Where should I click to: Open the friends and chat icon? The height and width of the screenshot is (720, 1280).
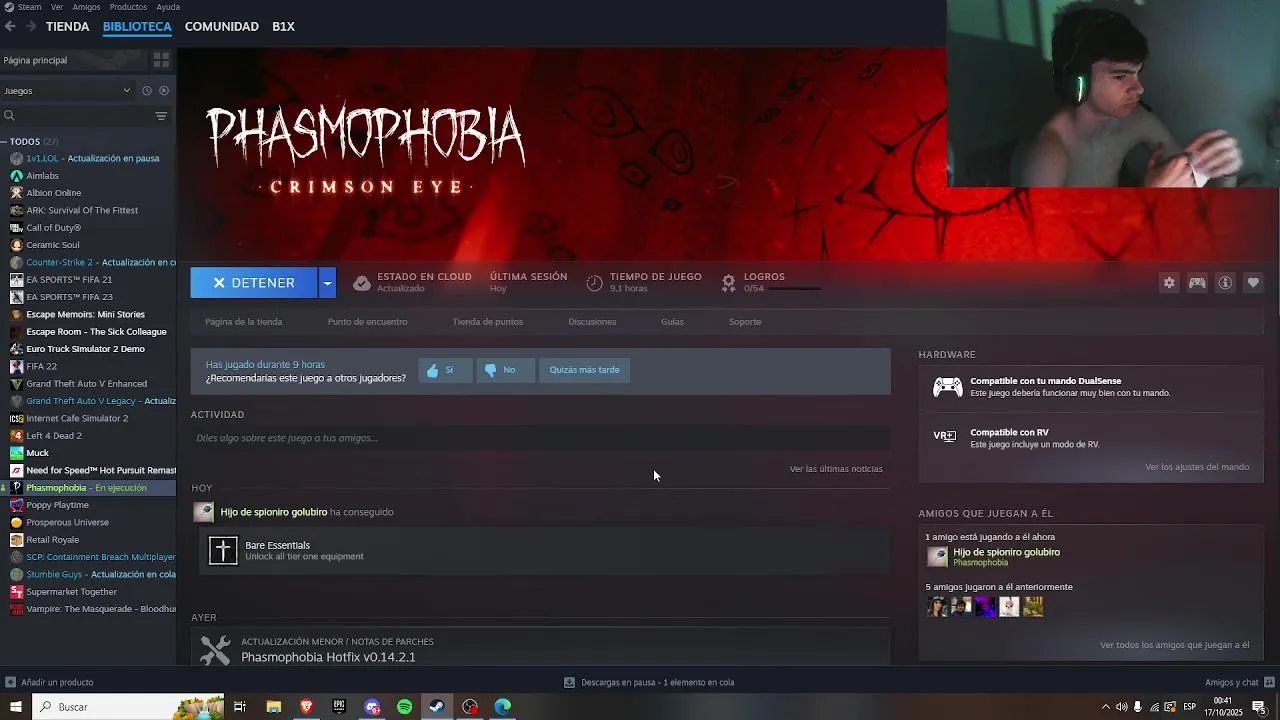coord(1270,682)
